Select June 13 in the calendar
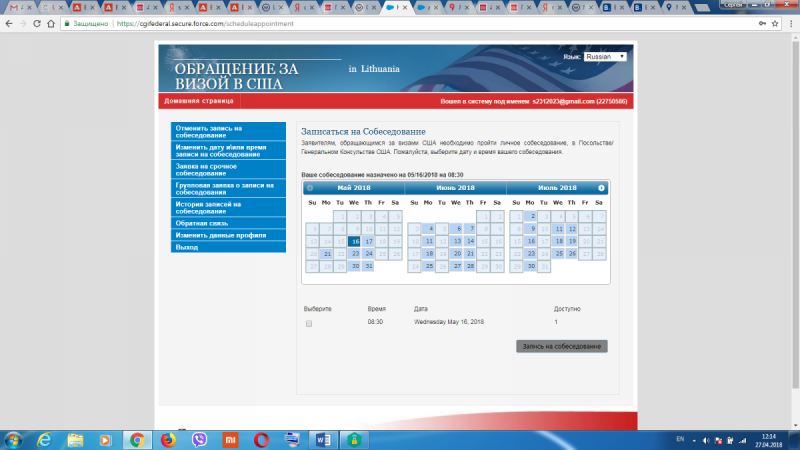The image size is (800, 450). pyautogui.click(x=457, y=241)
